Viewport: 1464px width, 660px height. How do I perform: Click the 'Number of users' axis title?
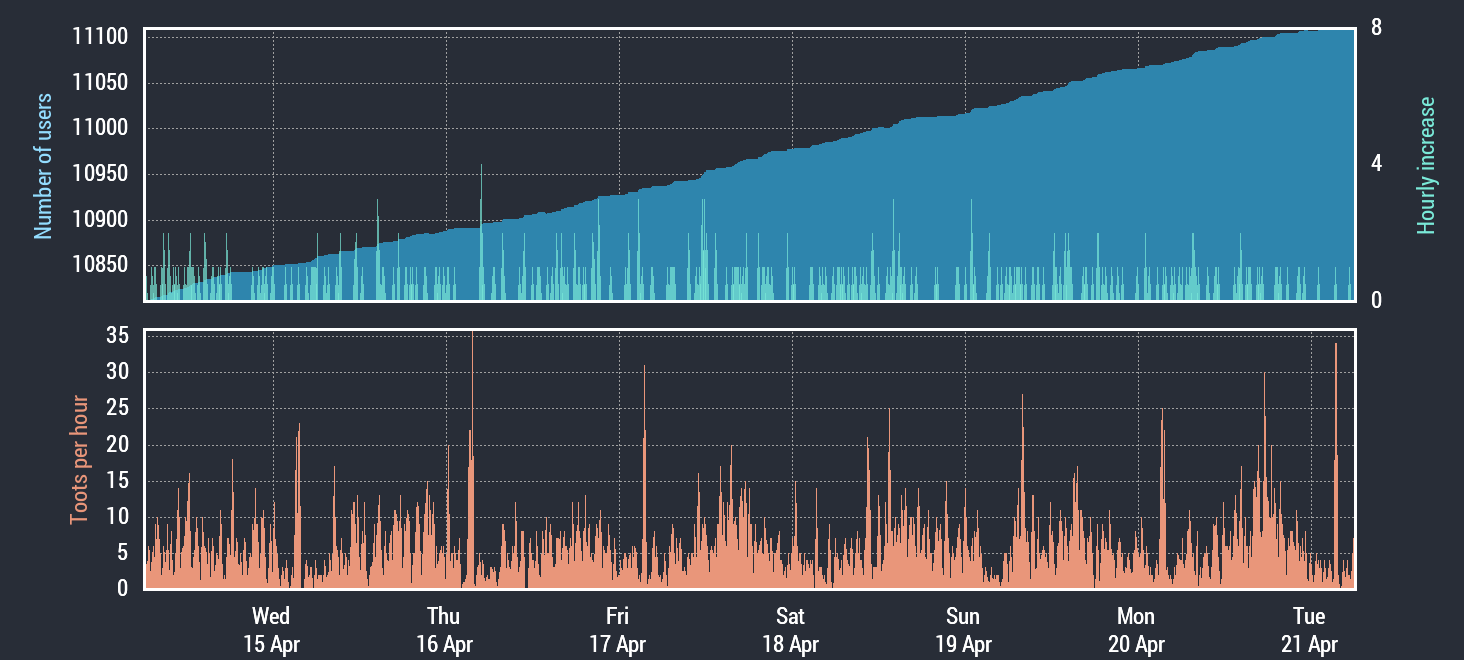[43, 166]
